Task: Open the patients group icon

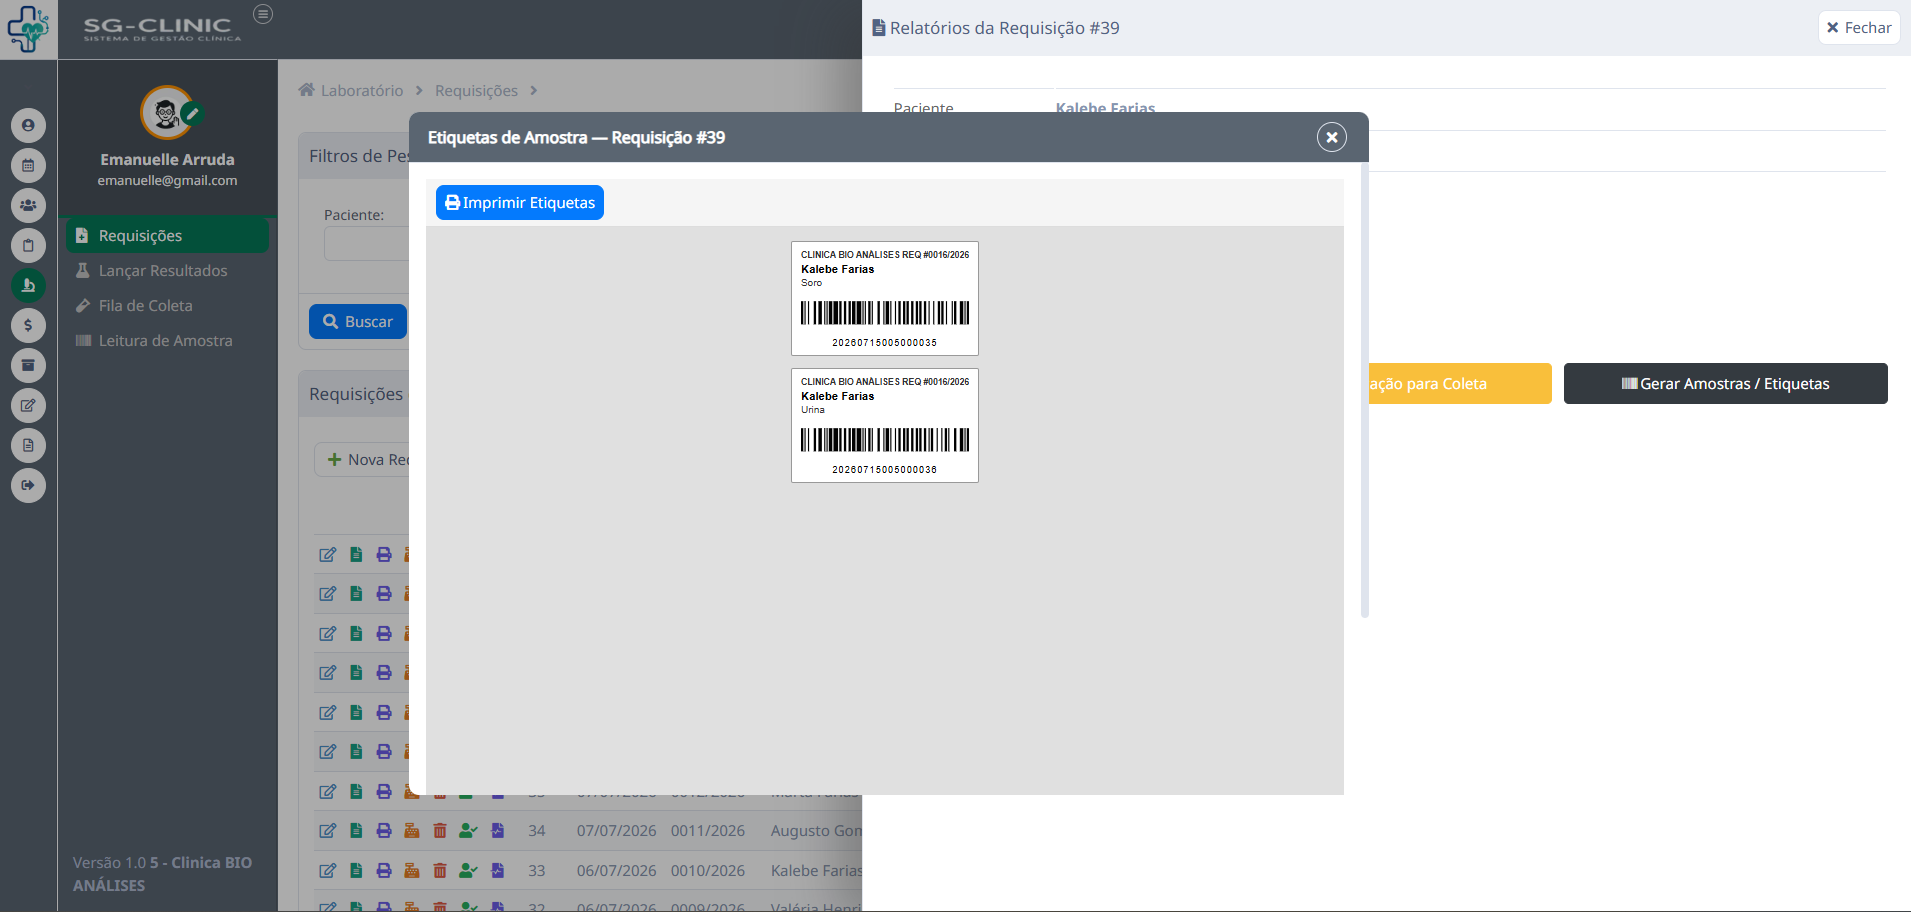Action: 28,205
